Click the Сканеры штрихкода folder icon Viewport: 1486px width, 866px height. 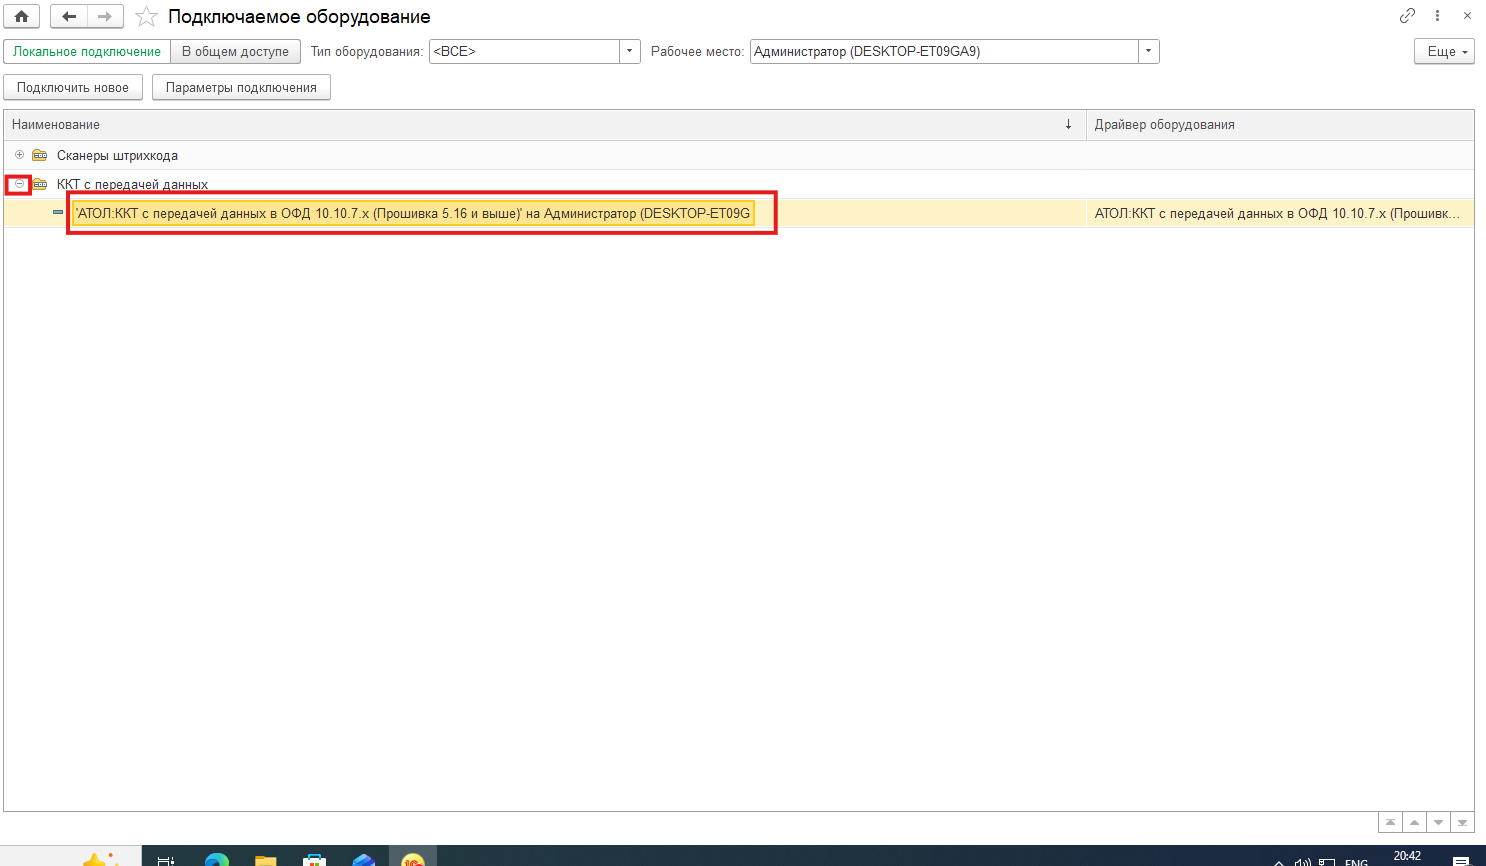(x=40, y=155)
